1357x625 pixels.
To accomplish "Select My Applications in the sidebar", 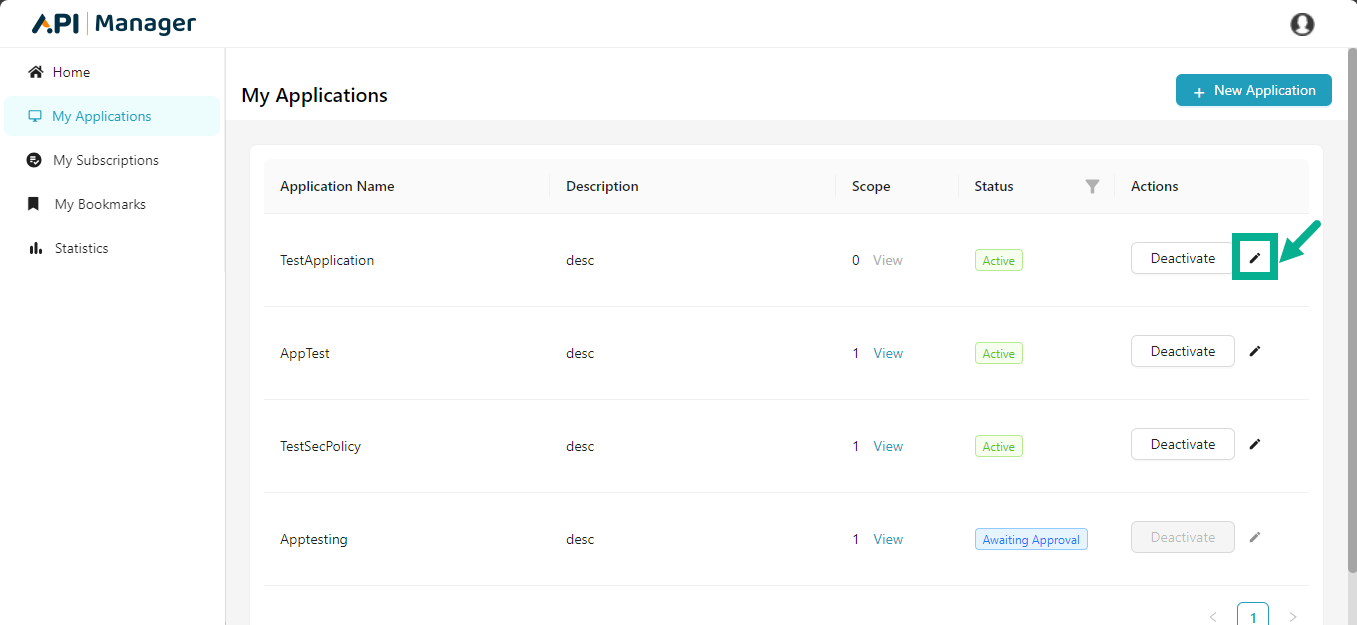I will tap(101, 116).
